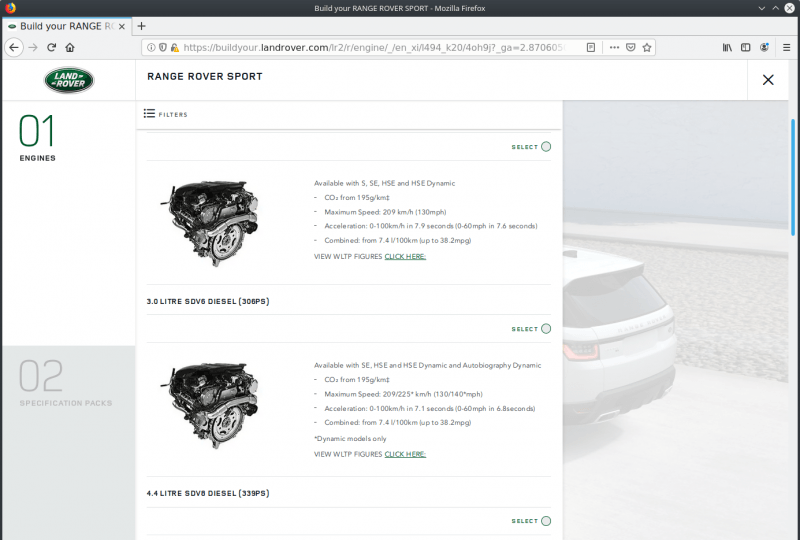Image resolution: width=800 pixels, height=540 pixels.
Task: Click 'Acceleration: 0-100km/h in 7.1 seconds' line
Action: click(x=430, y=408)
